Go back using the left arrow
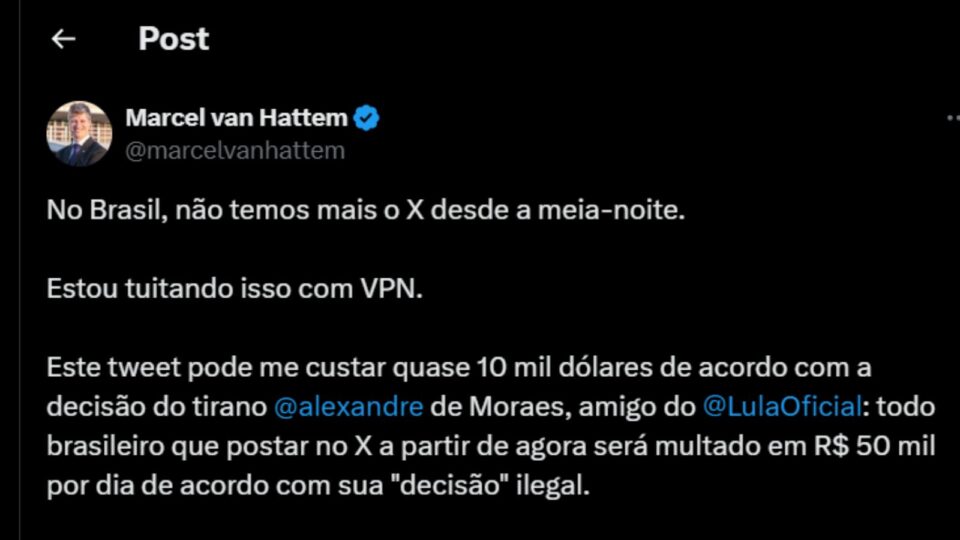This screenshot has height=540, width=960. pos(63,39)
